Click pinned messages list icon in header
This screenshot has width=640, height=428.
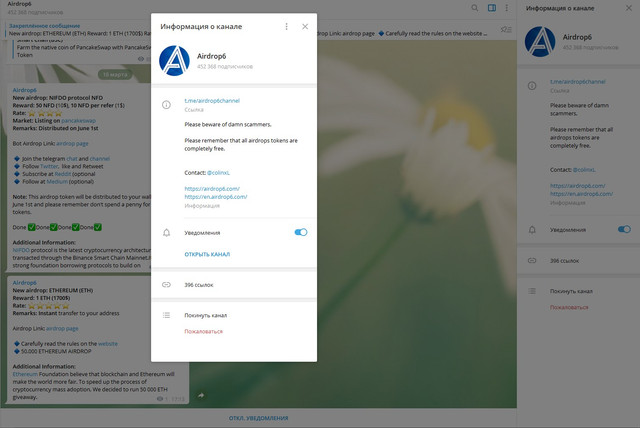tap(506, 29)
